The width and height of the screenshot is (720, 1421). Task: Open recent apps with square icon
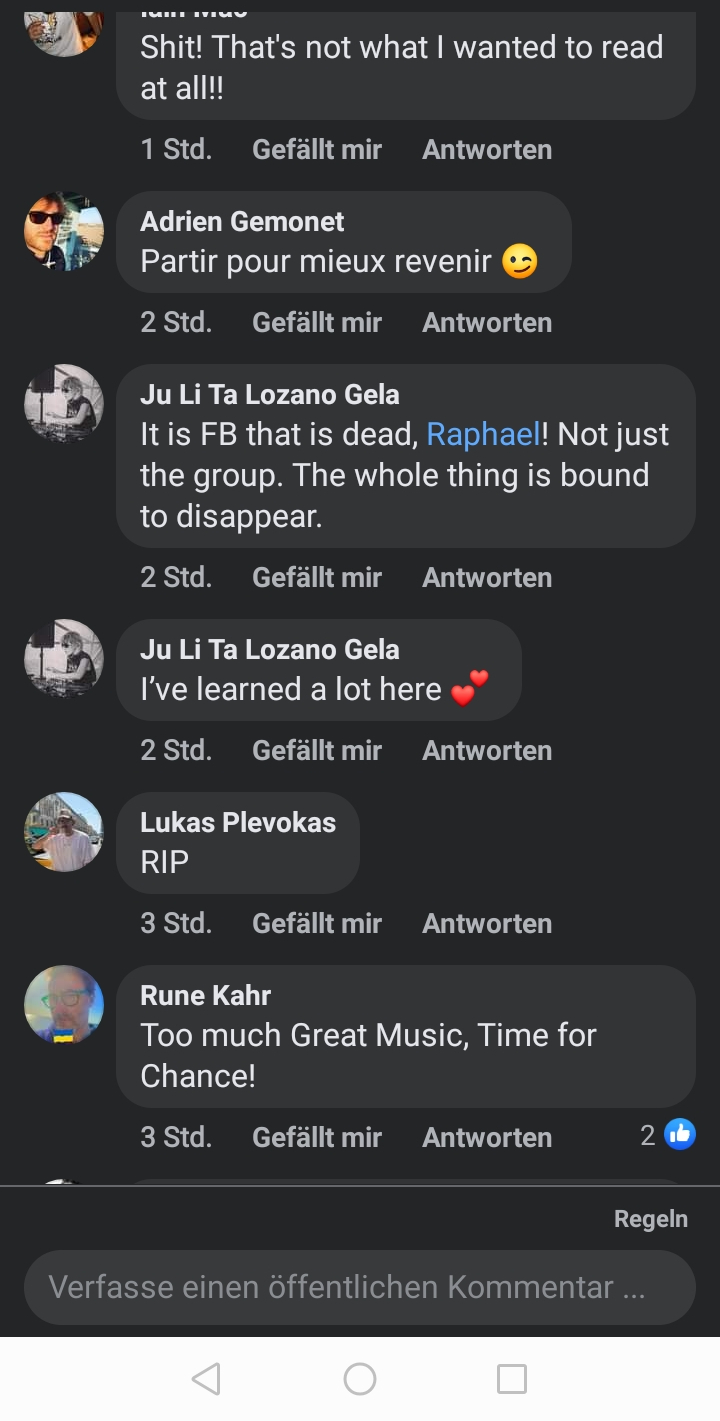point(512,1379)
